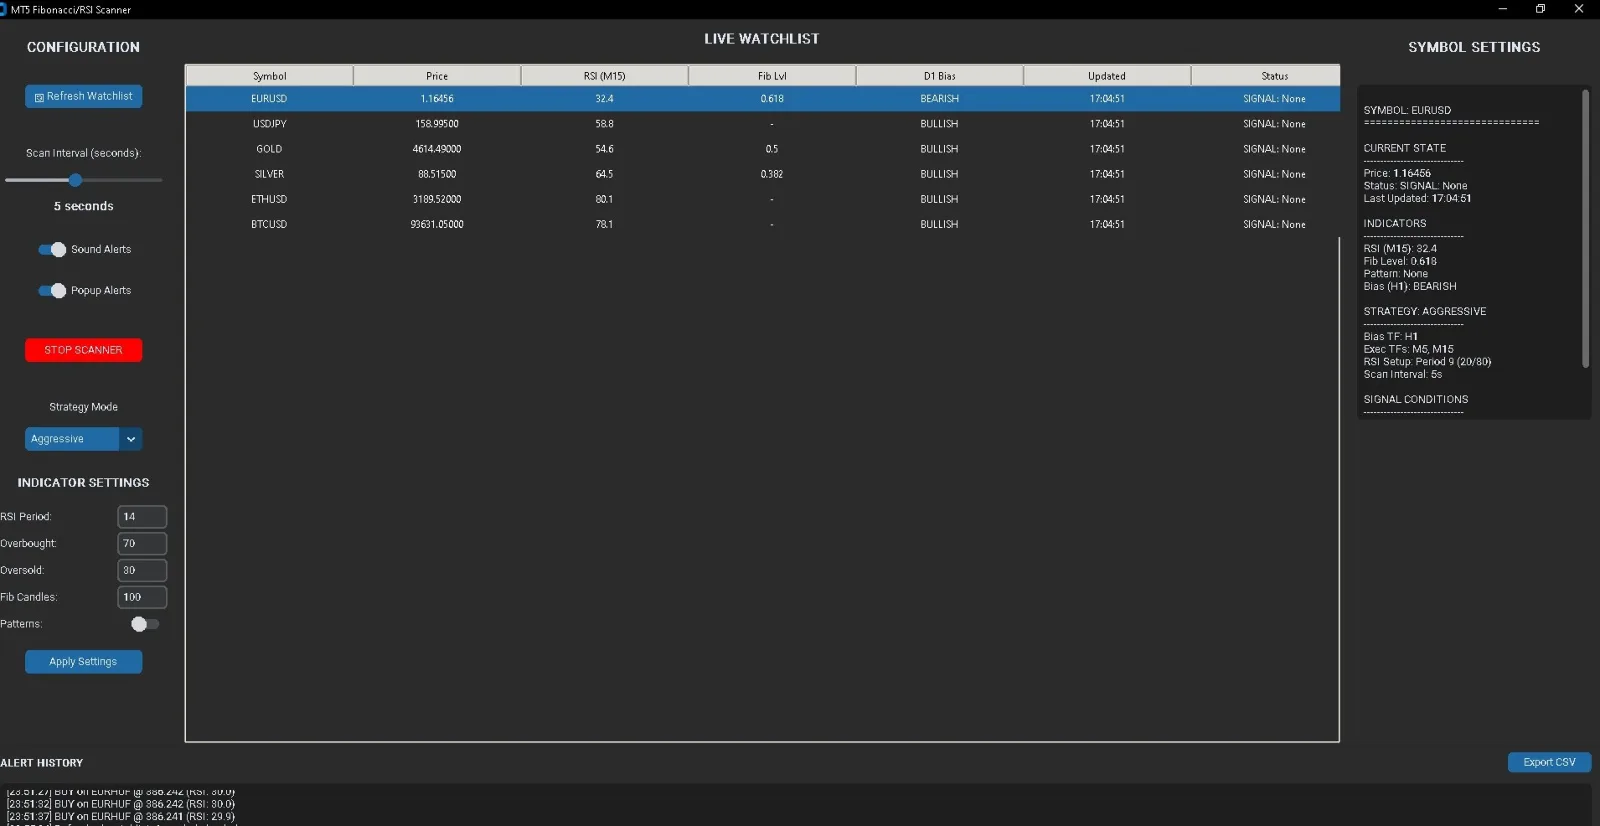Click the MT5 scanner app icon in title bar
This screenshot has height=826, width=1600.
3,9
